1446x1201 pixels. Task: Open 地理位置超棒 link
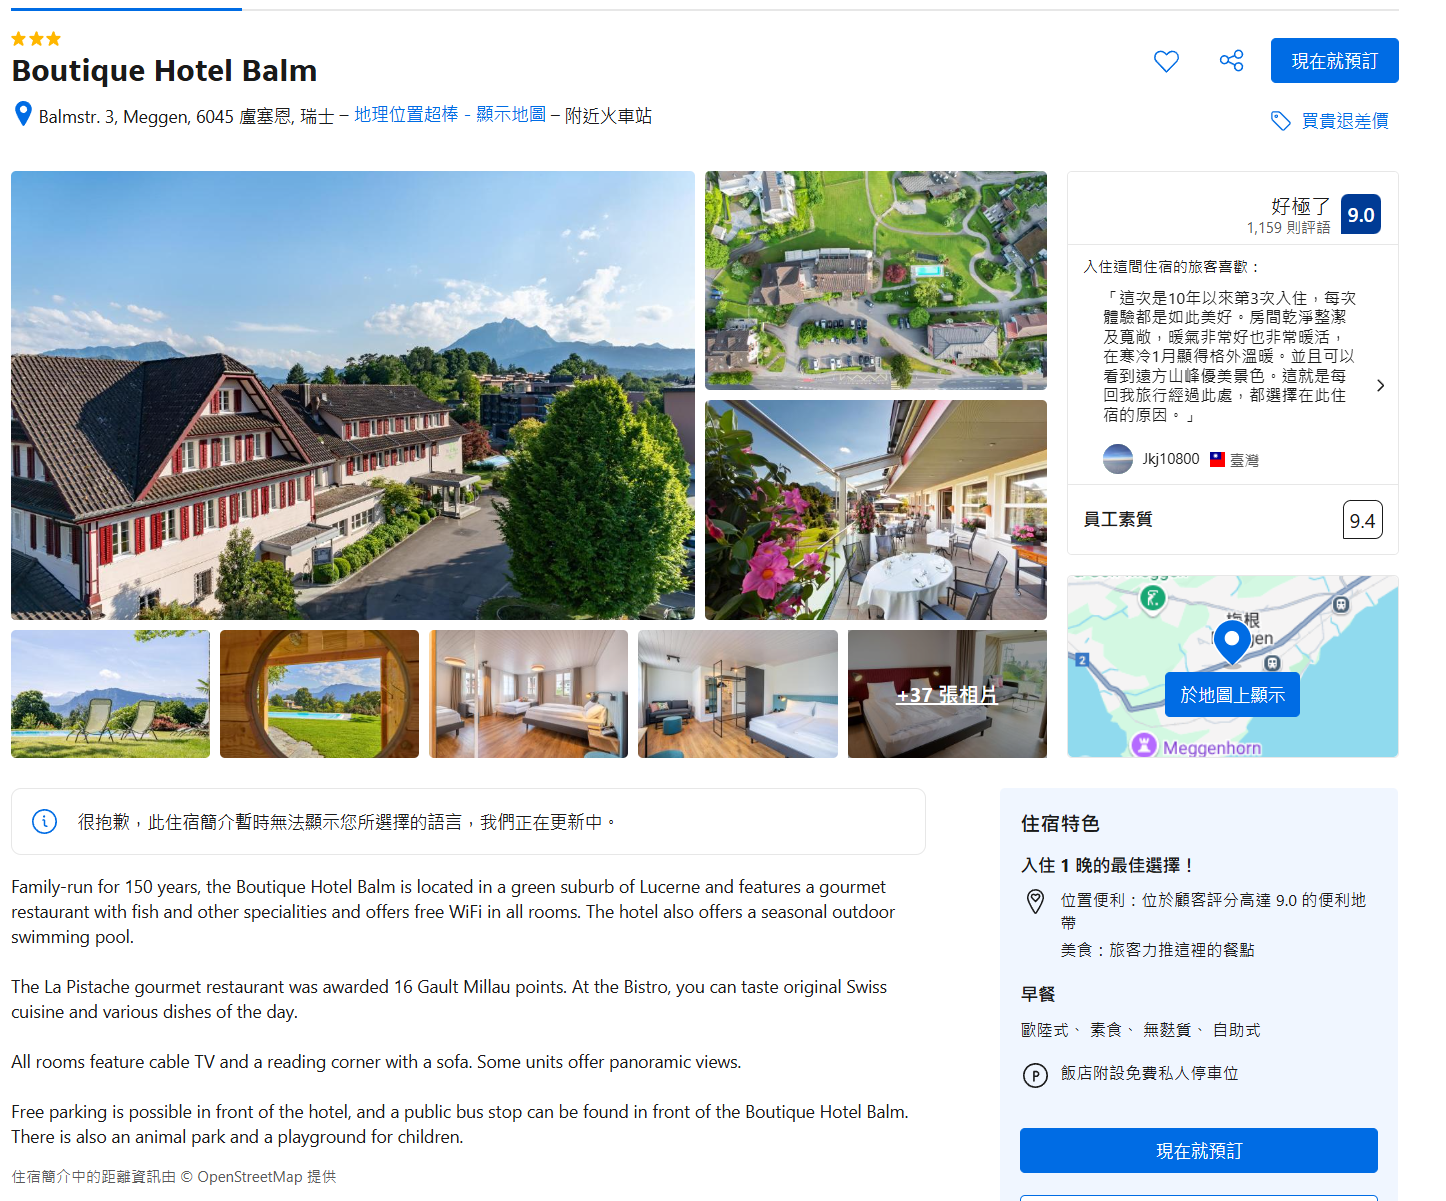point(406,114)
